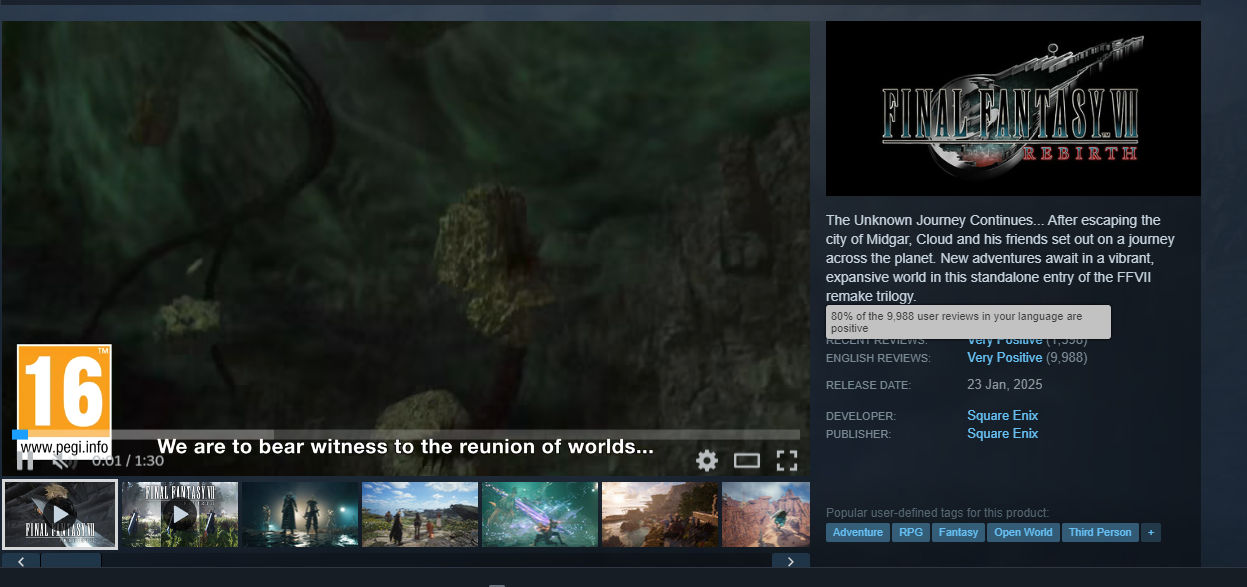
Task: Switch to theater mode view
Action: point(747,460)
